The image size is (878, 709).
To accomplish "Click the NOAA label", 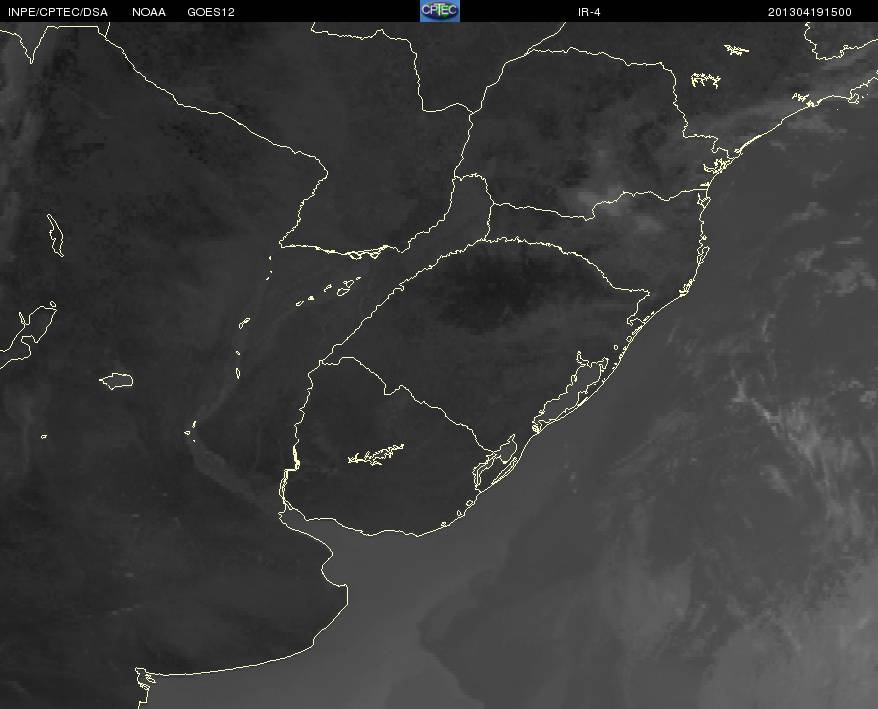I will (149, 12).
